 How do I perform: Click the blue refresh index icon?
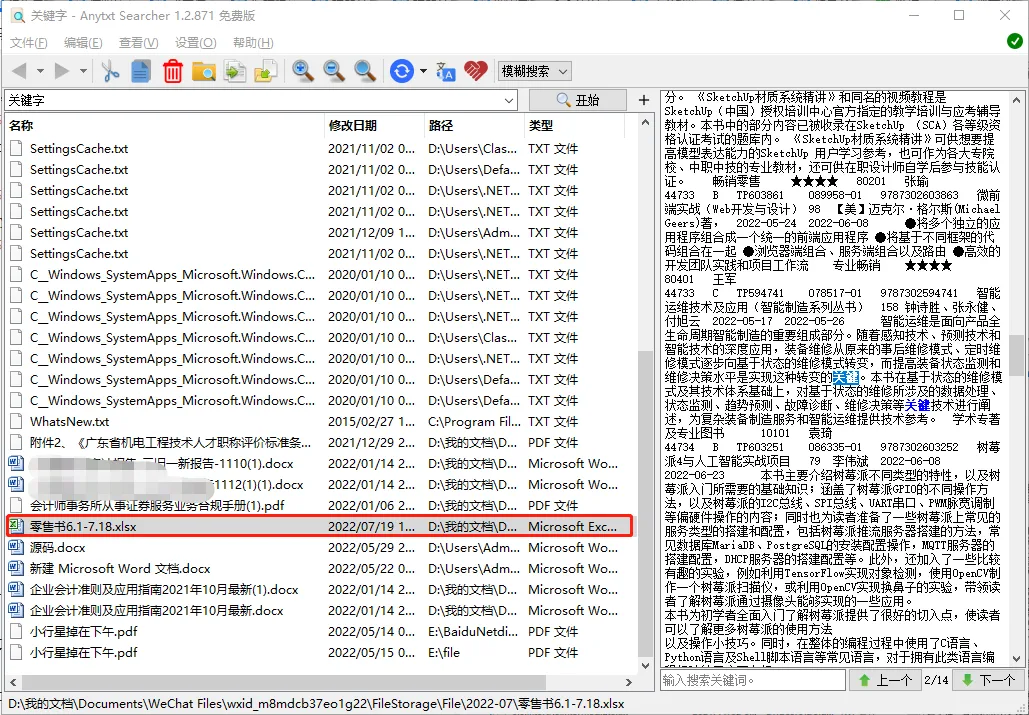(402, 70)
